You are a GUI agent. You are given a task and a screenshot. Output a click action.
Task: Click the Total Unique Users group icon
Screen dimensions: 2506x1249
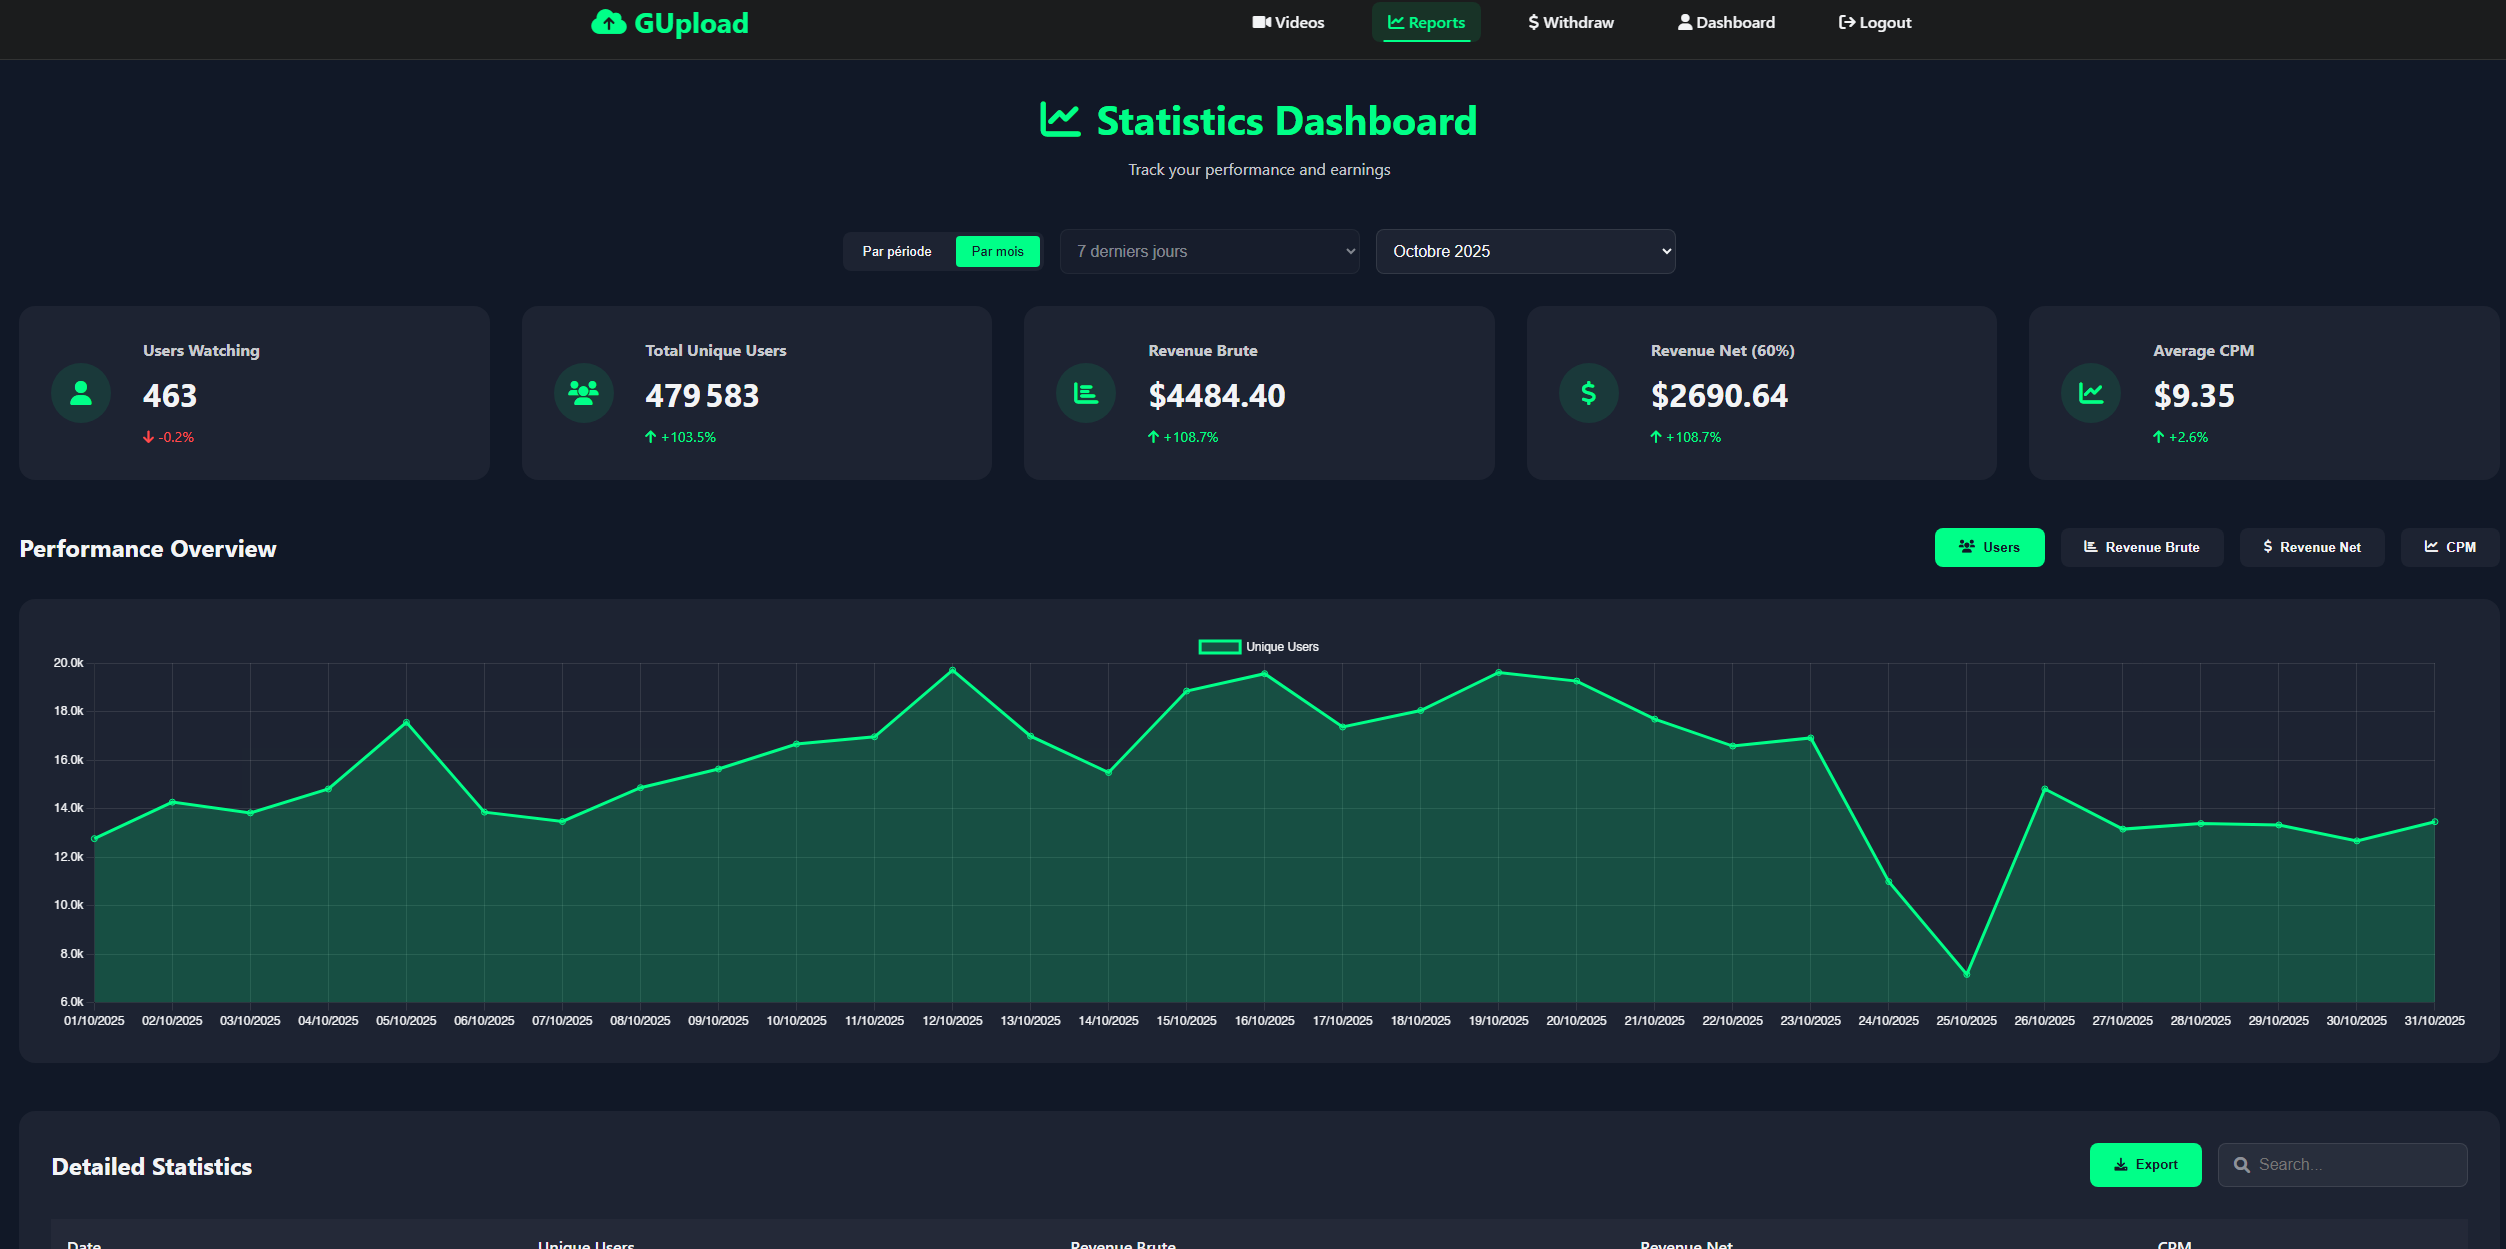(583, 393)
